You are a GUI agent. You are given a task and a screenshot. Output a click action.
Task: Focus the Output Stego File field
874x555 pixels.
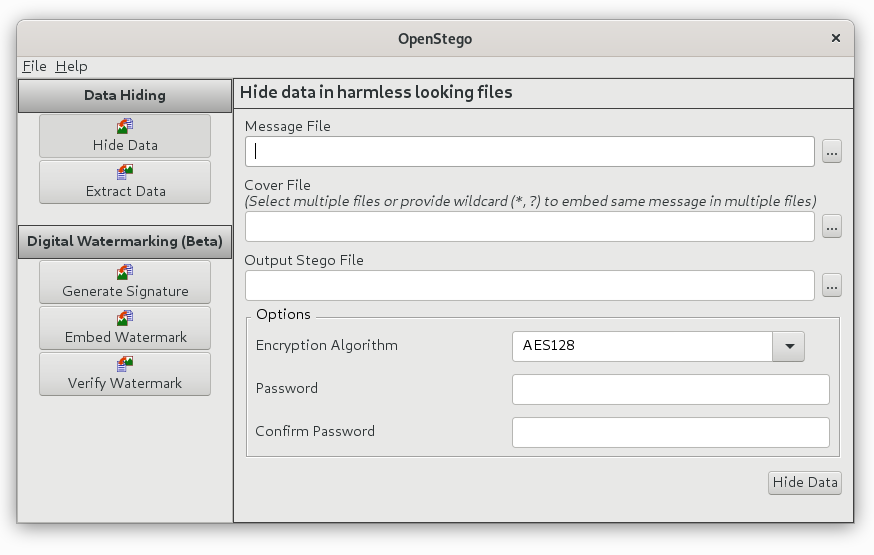tap(530, 286)
